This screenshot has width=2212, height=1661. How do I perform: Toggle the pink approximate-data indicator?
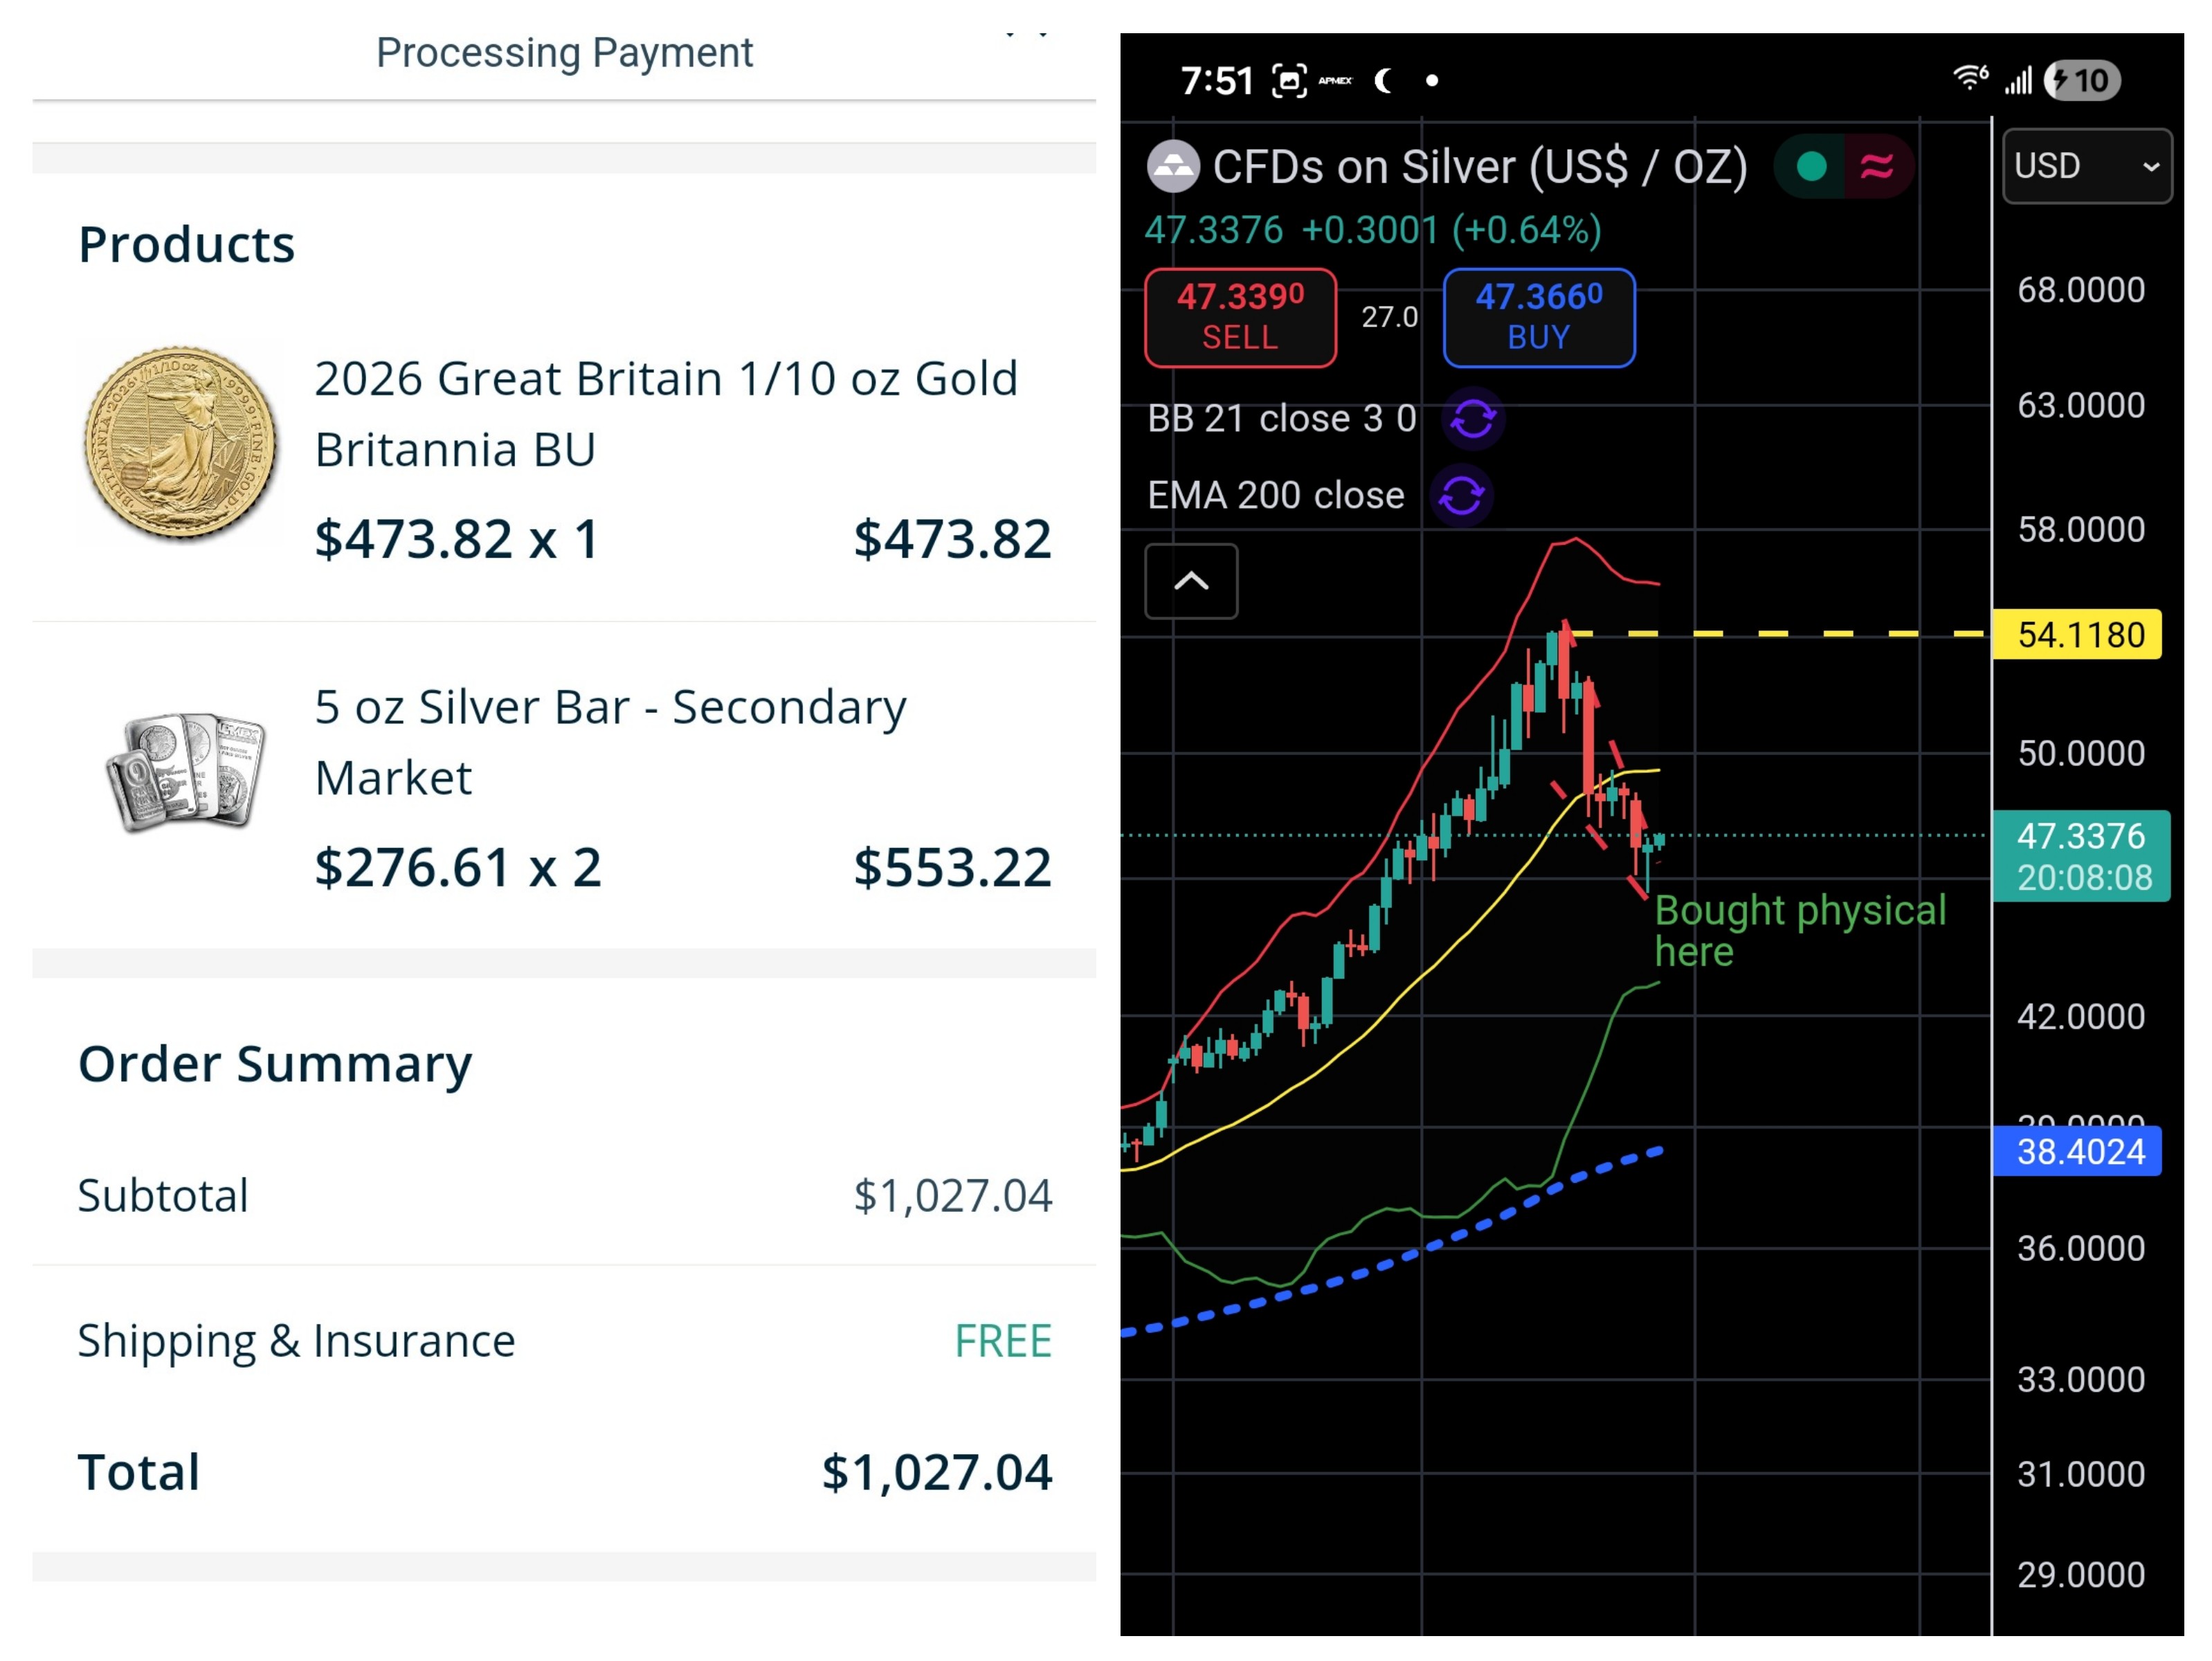pos(1877,166)
